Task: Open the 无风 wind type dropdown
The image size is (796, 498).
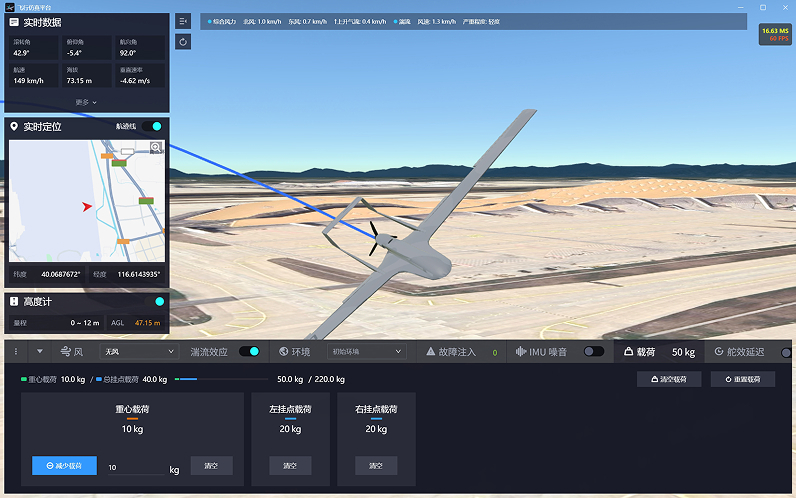Action: point(140,351)
